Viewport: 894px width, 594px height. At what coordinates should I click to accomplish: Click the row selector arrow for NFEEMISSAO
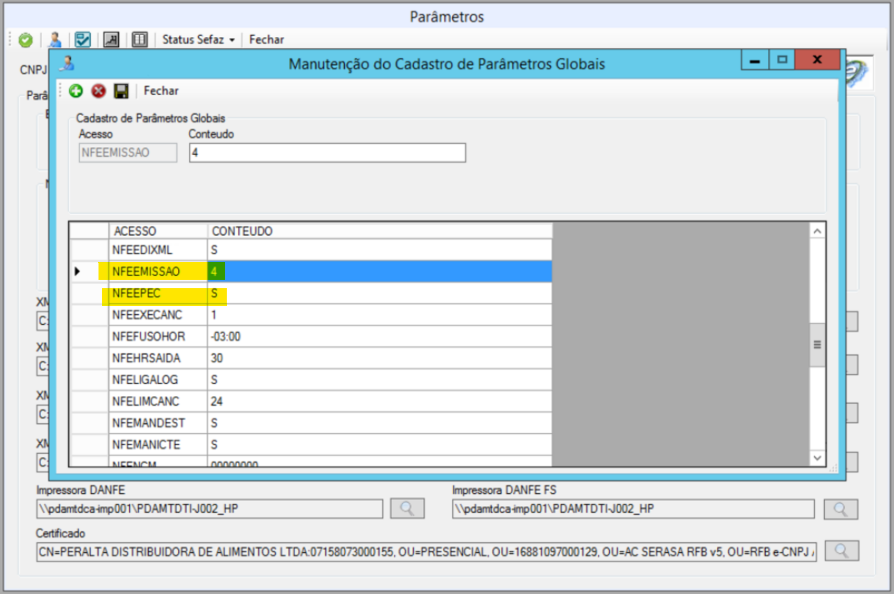coord(89,272)
